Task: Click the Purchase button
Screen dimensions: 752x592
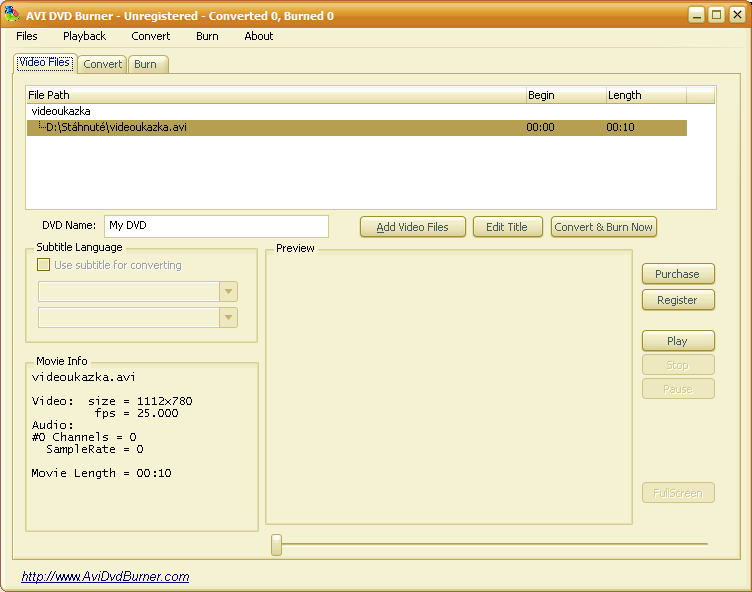Action: [x=677, y=274]
